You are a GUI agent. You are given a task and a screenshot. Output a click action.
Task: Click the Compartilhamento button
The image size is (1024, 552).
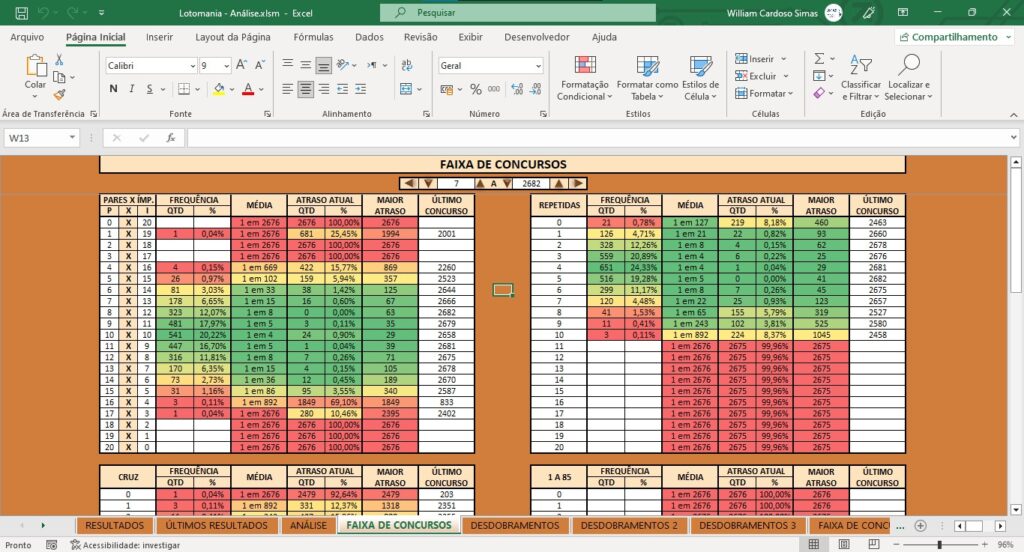click(954, 37)
